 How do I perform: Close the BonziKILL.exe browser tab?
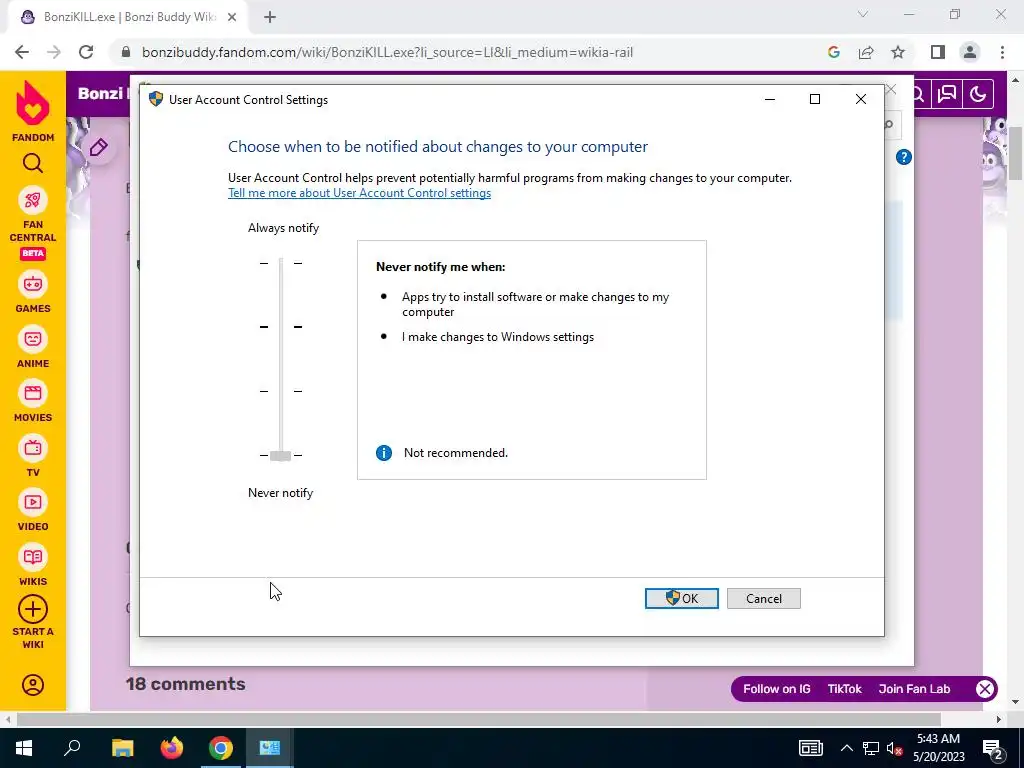point(232,18)
